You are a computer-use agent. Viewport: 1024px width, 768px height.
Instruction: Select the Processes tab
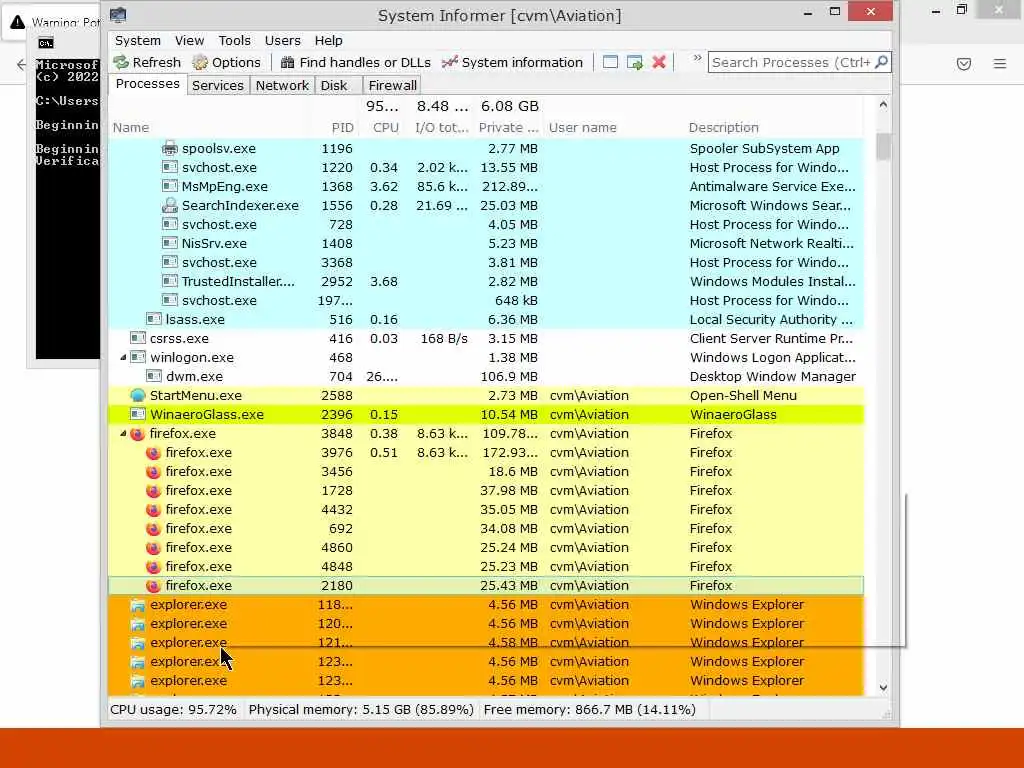point(148,84)
